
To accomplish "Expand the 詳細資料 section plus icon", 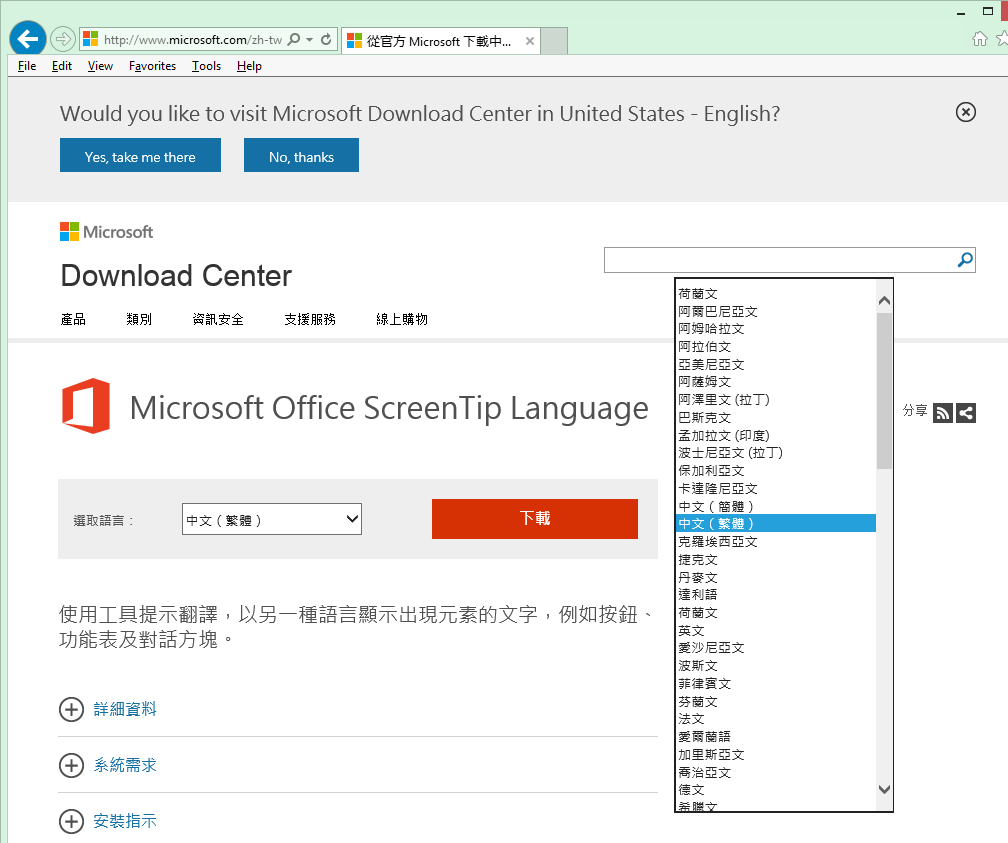I will pos(71,709).
